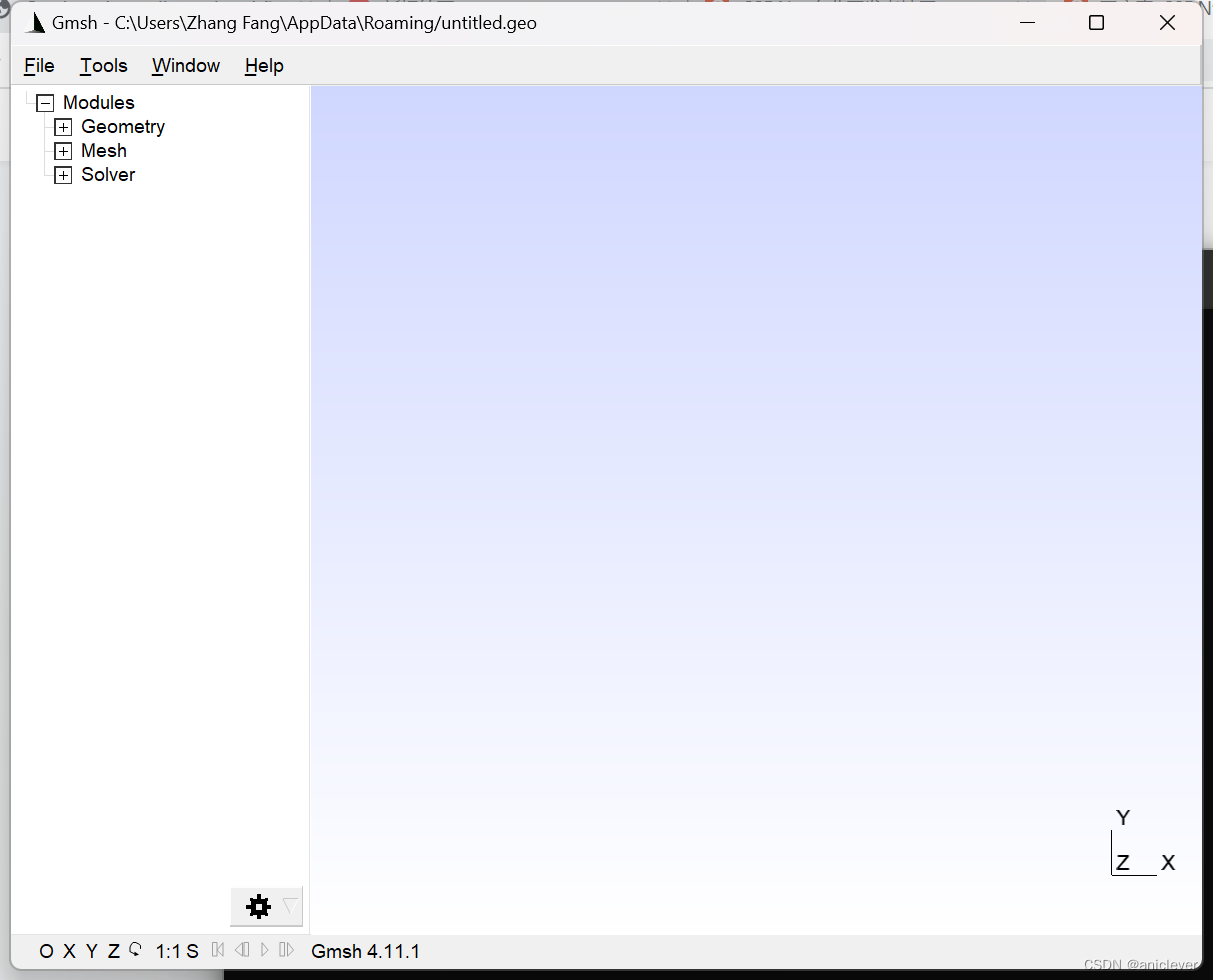Maximize the Gmsh window
The image size is (1213, 980).
(1096, 23)
